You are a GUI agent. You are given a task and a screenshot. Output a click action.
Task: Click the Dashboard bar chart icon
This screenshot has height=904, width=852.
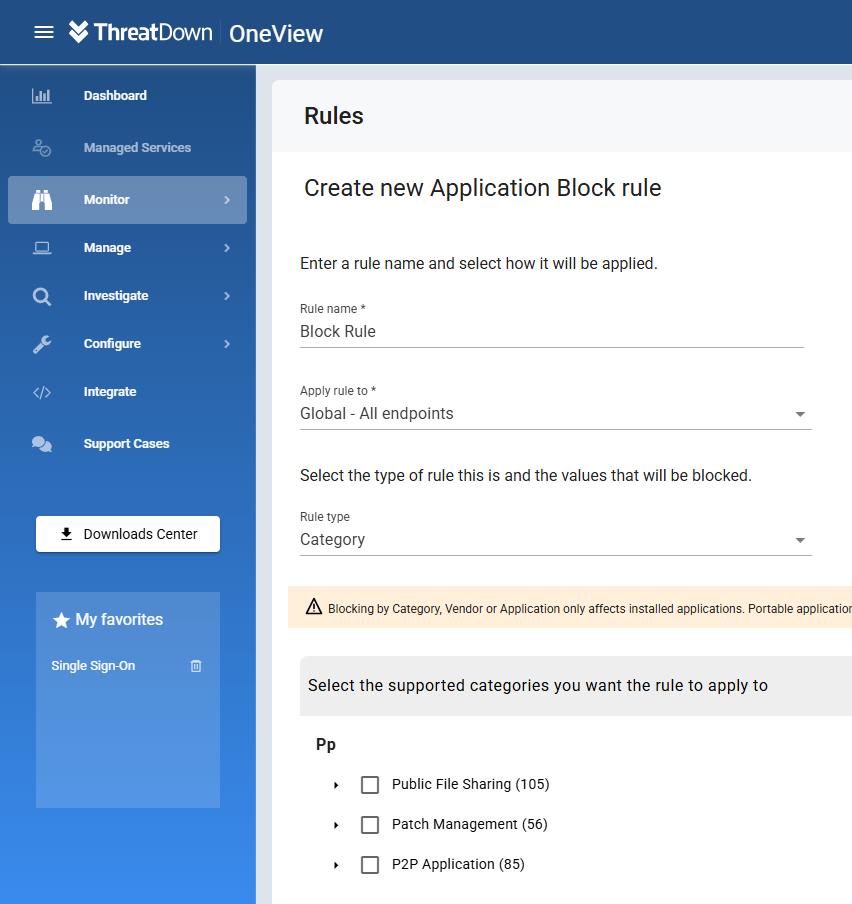[42, 96]
